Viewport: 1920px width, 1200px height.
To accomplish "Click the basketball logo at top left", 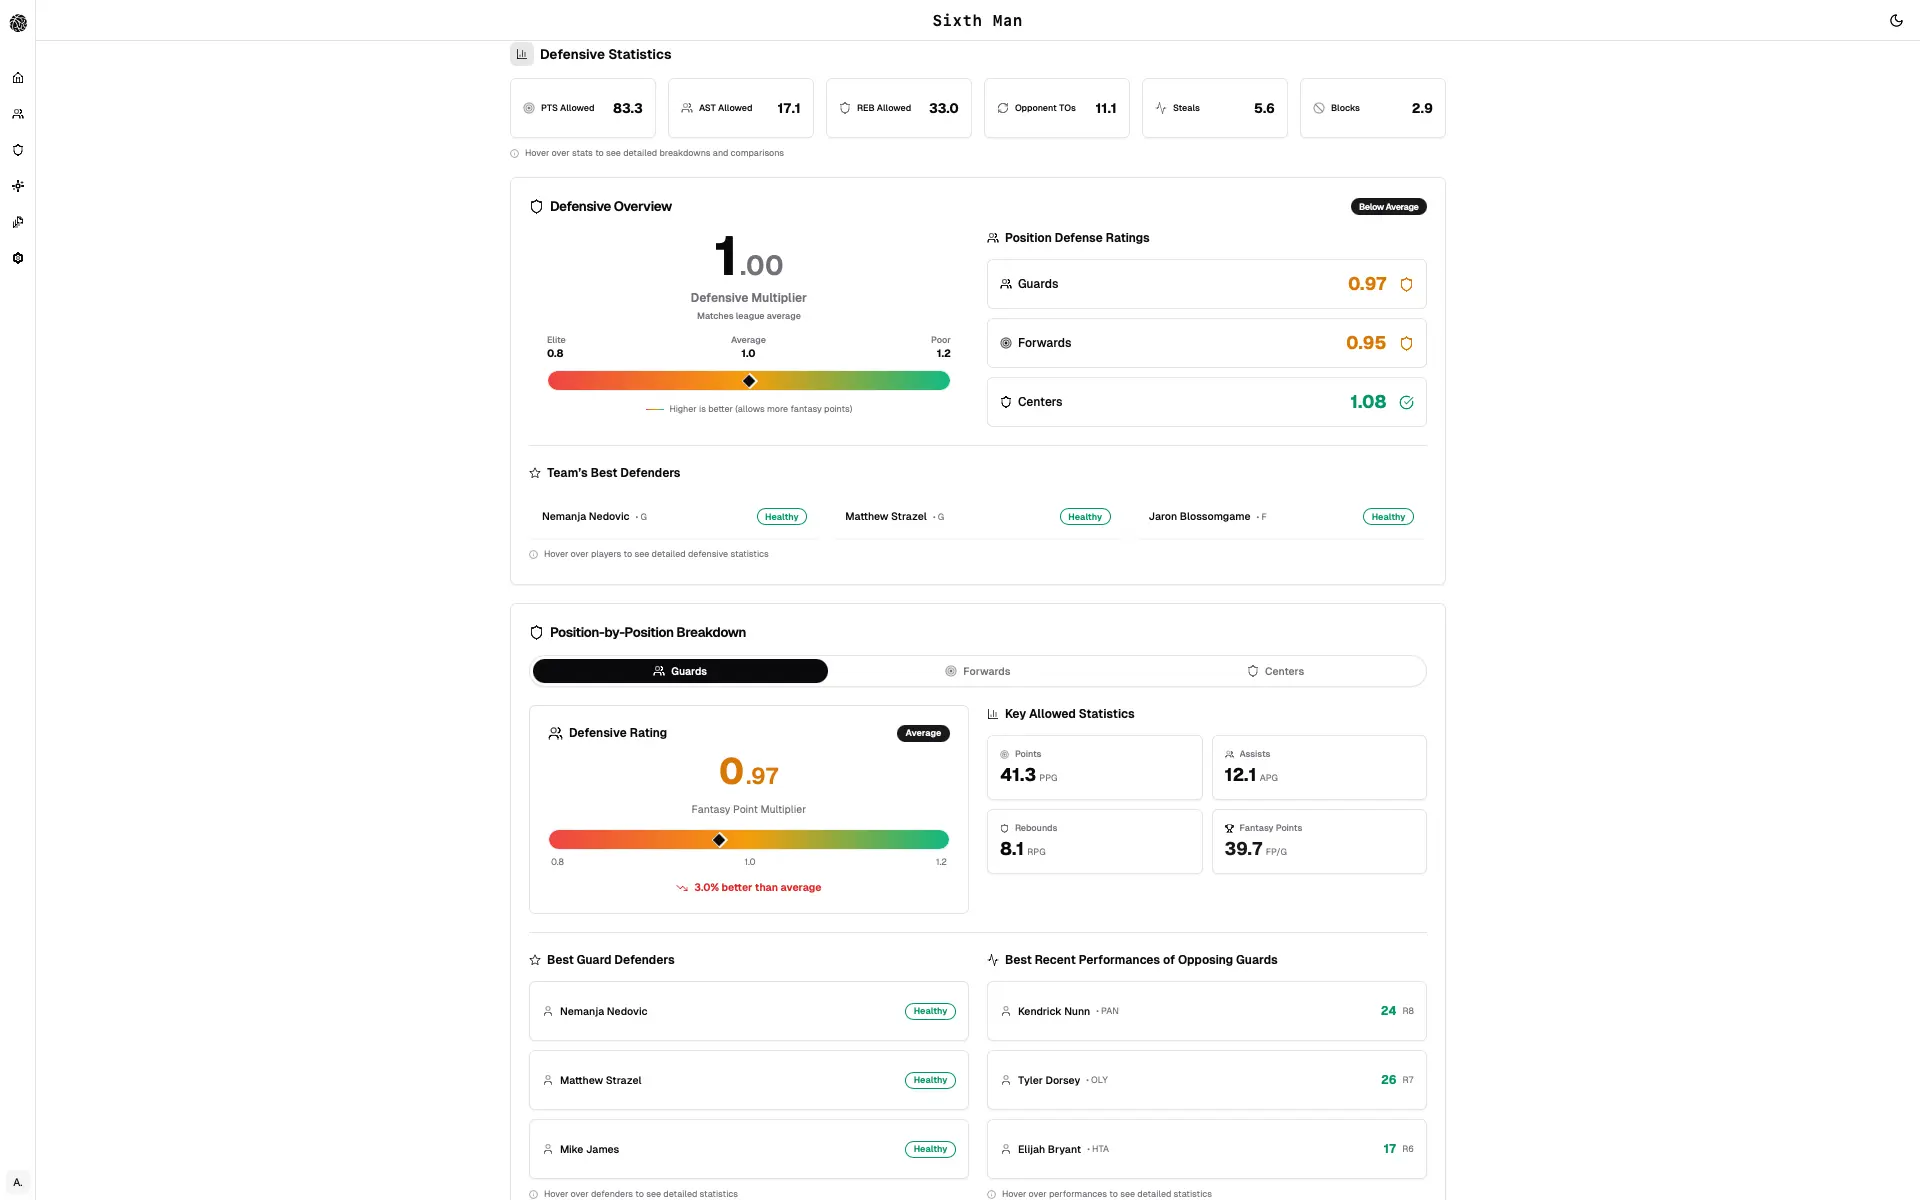I will click(x=18, y=21).
